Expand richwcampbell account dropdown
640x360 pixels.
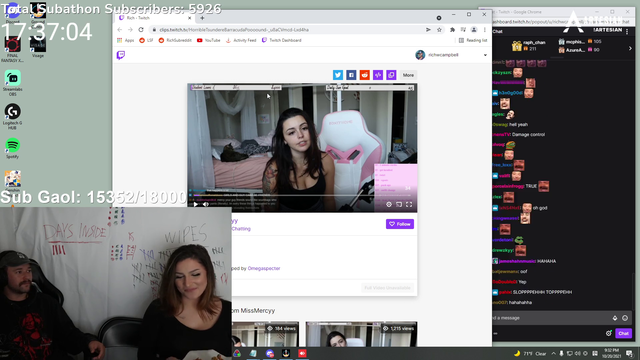[485, 55]
